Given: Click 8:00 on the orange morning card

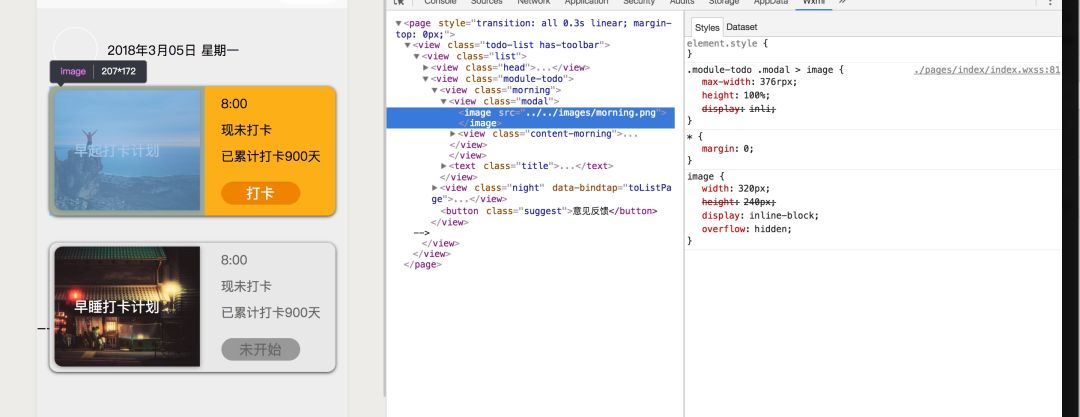Looking at the screenshot, I should [234, 104].
